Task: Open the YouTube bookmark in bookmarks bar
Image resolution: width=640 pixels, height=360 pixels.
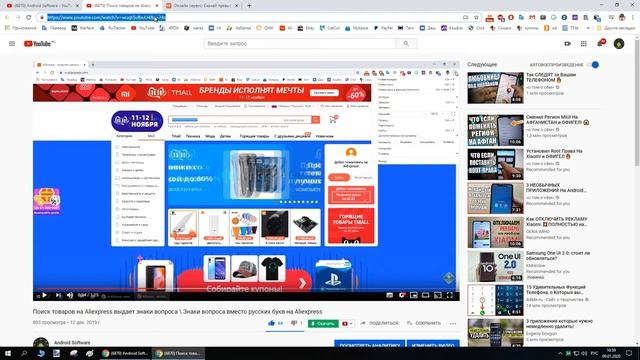Action: 142,28
